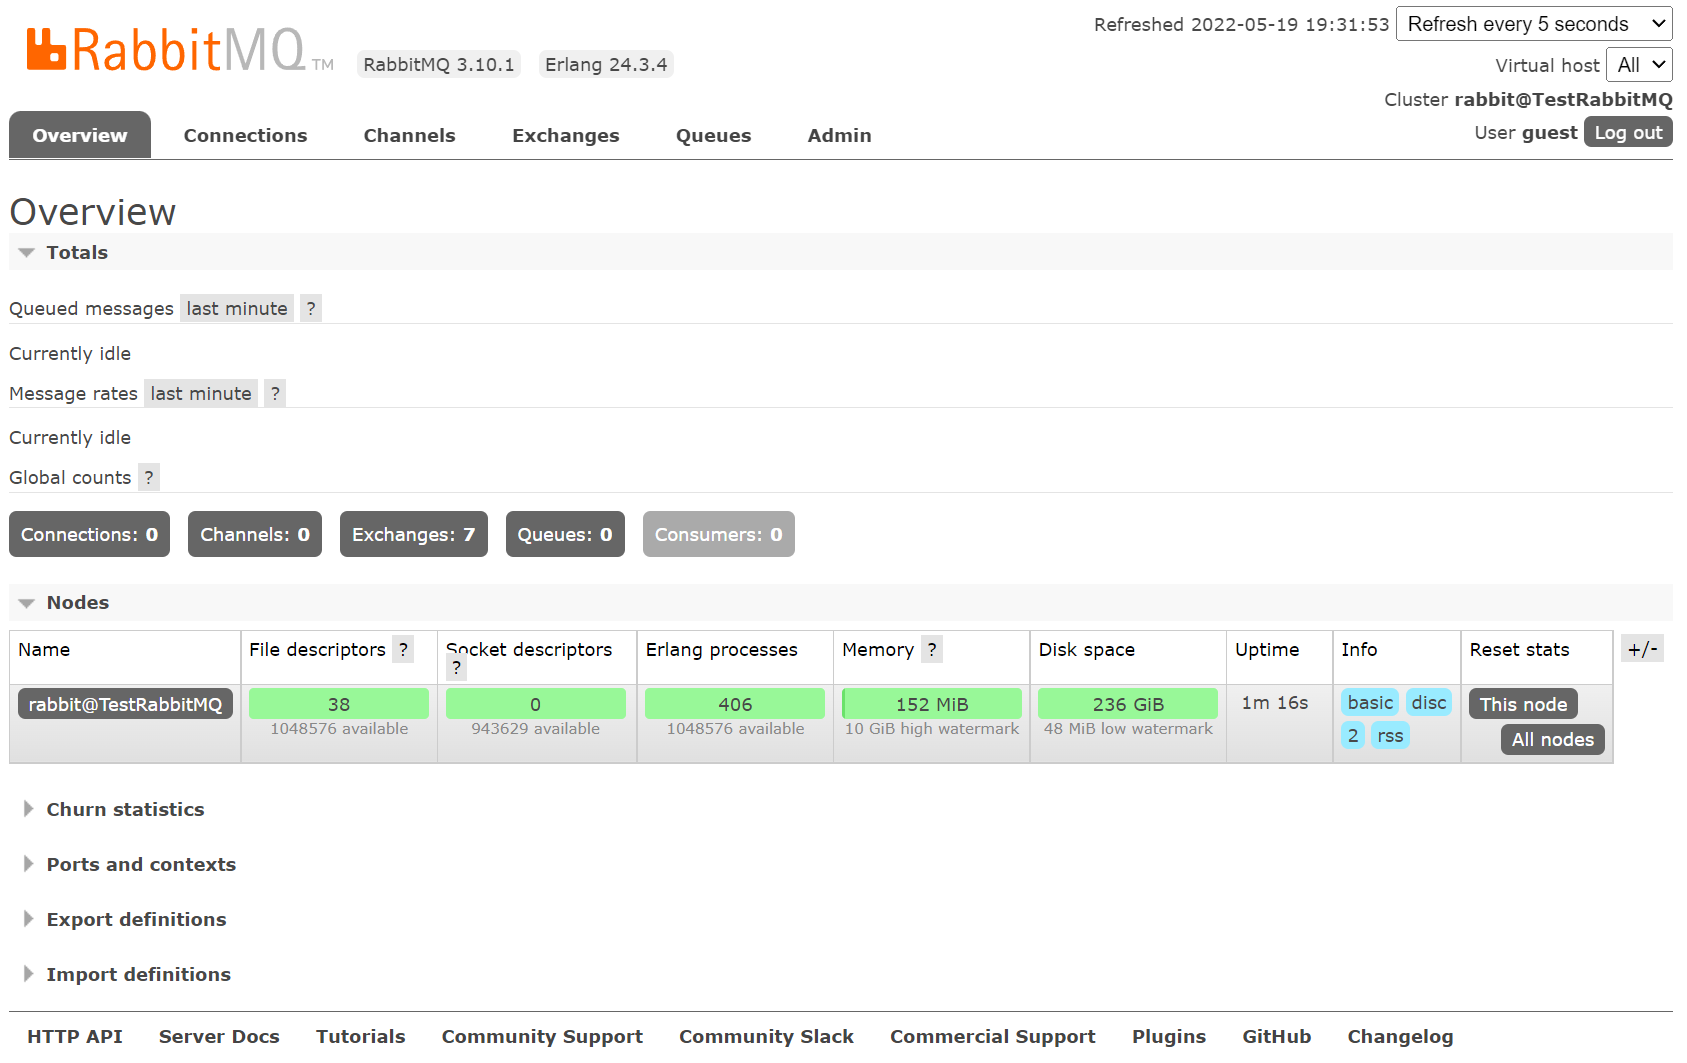Open Memory column help question mark
1687x1063 pixels.
pyautogui.click(x=932, y=650)
